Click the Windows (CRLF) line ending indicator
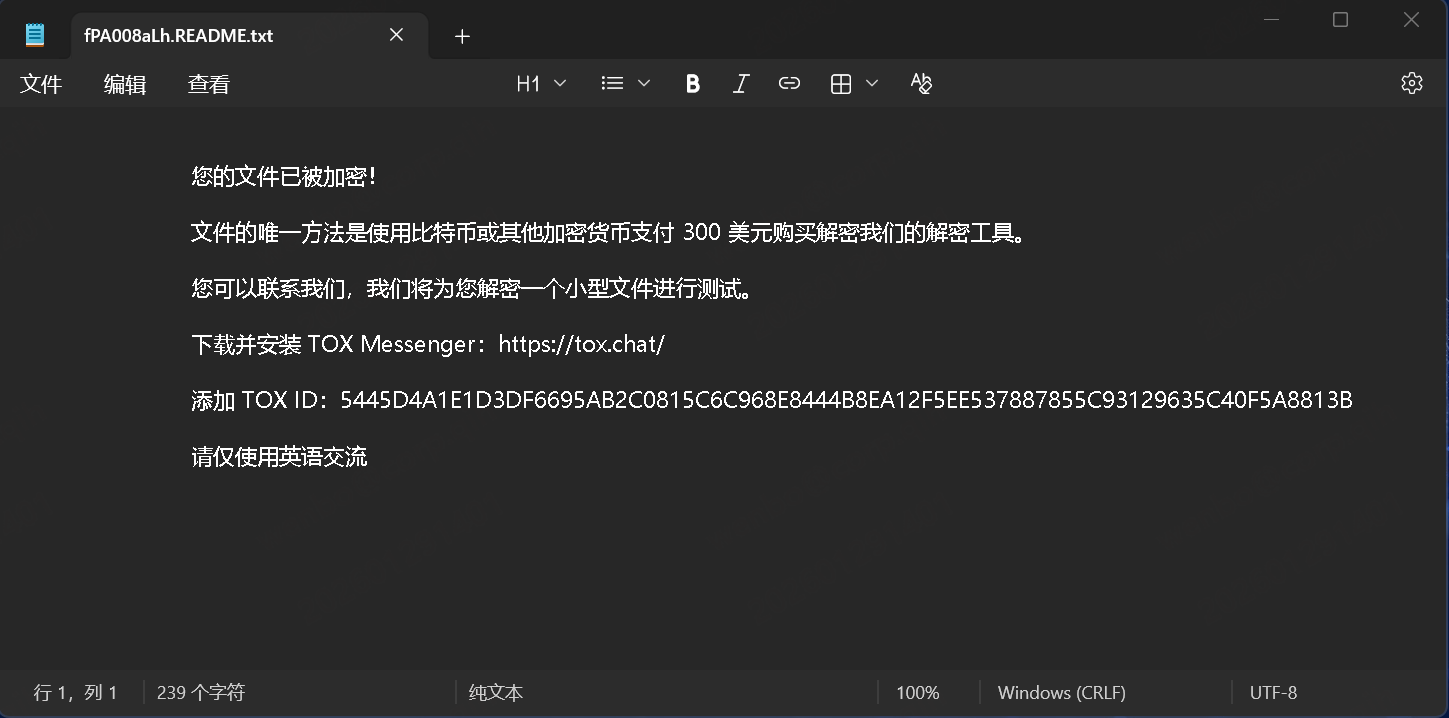Viewport: 1449px width, 718px height. (1061, 692)
